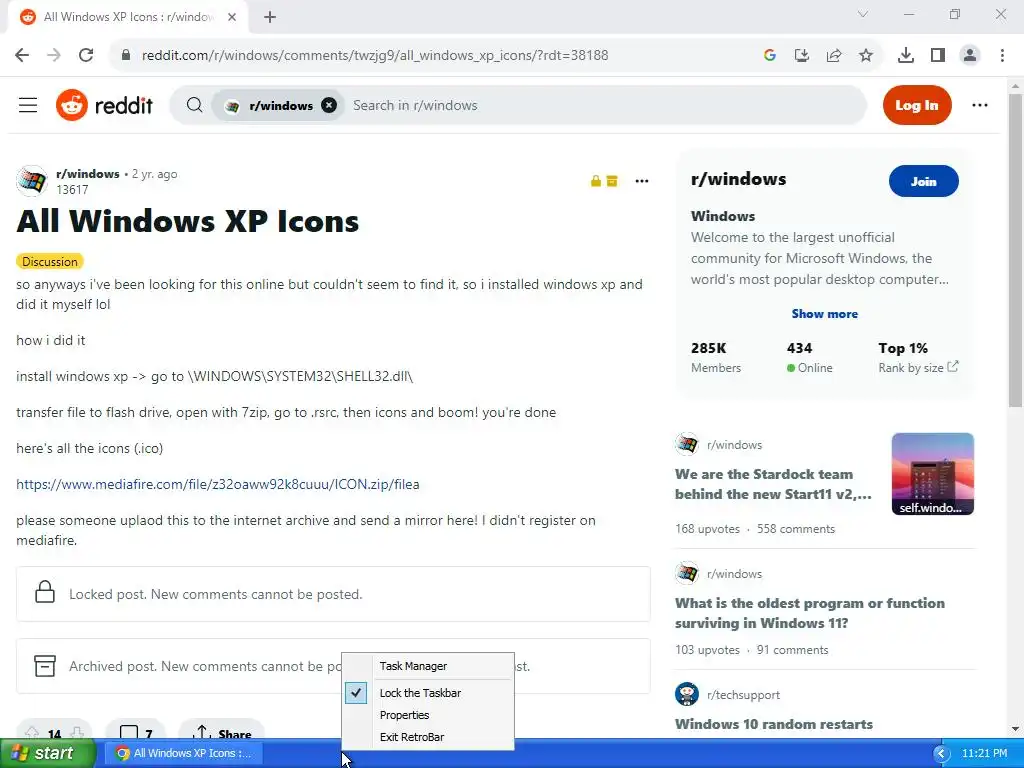Choose Properties in the taskbar menu
The height and width of the screenshot is (768, 1024).
[404, 715]
